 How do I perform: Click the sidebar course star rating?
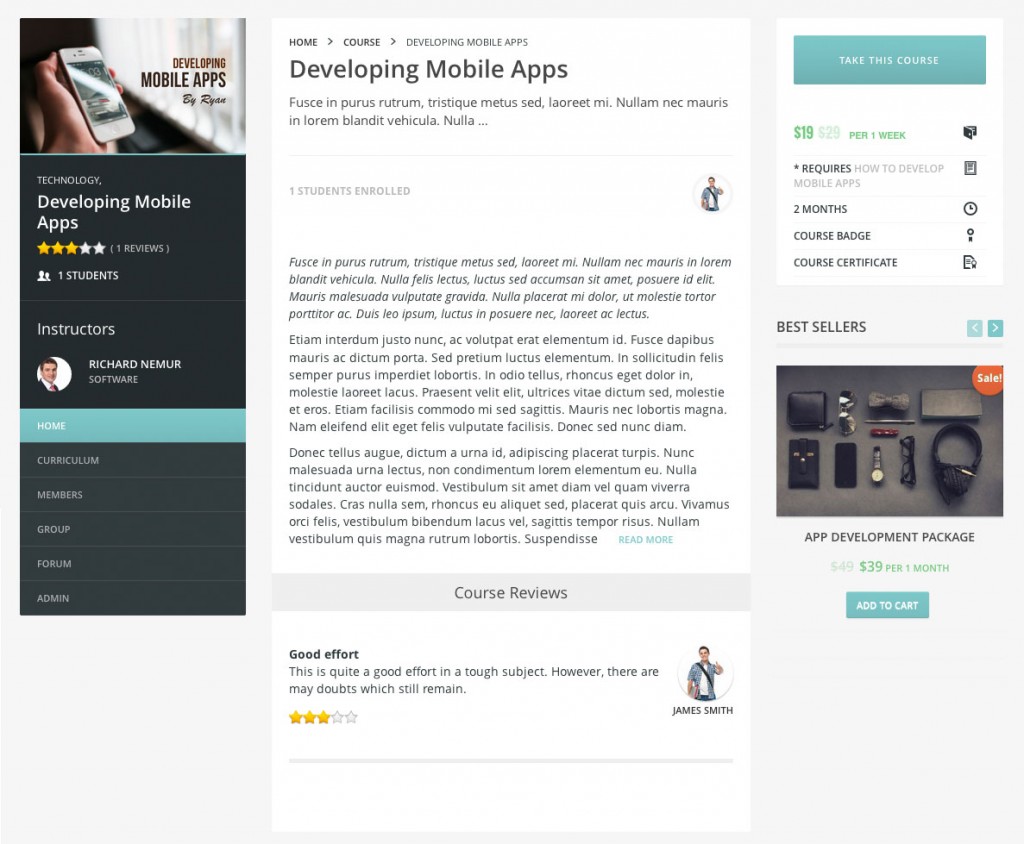[71, 248]
